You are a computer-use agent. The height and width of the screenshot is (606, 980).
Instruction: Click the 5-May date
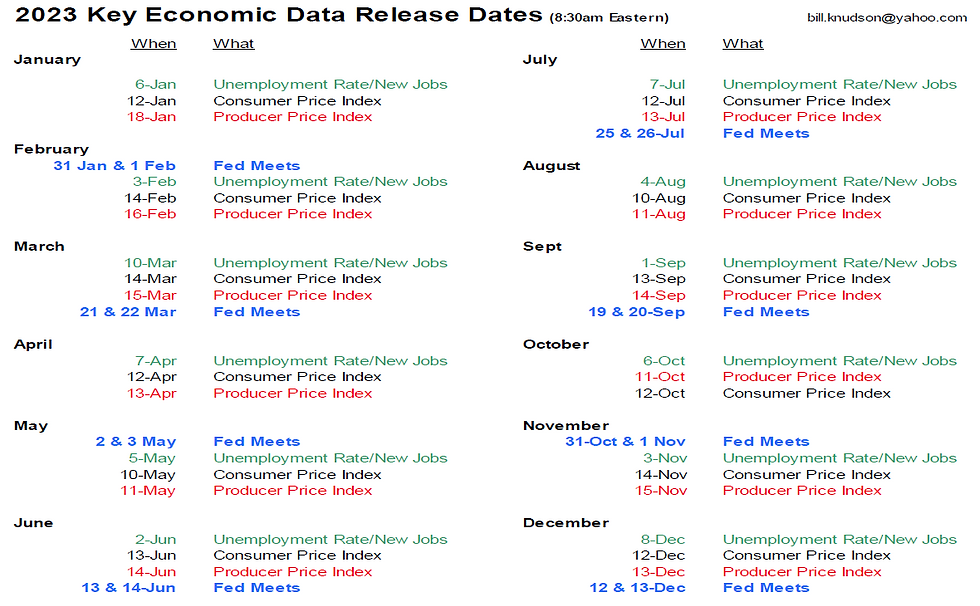pyautogui.click(x=152, y=459)
